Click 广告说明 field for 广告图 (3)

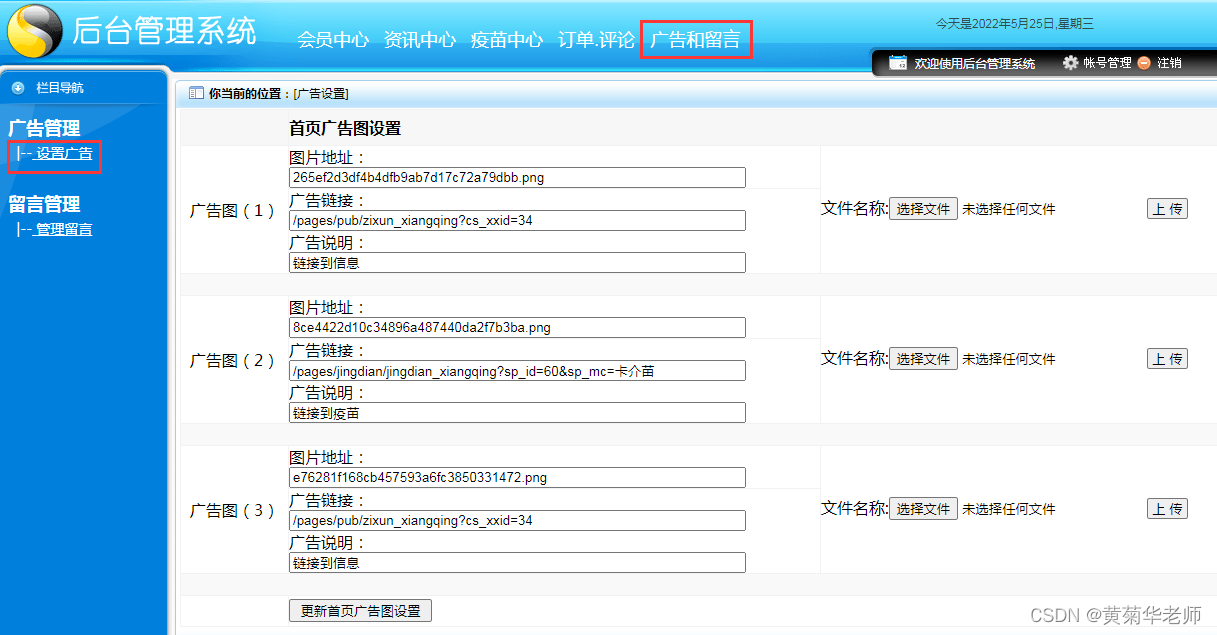coord(517,563)
